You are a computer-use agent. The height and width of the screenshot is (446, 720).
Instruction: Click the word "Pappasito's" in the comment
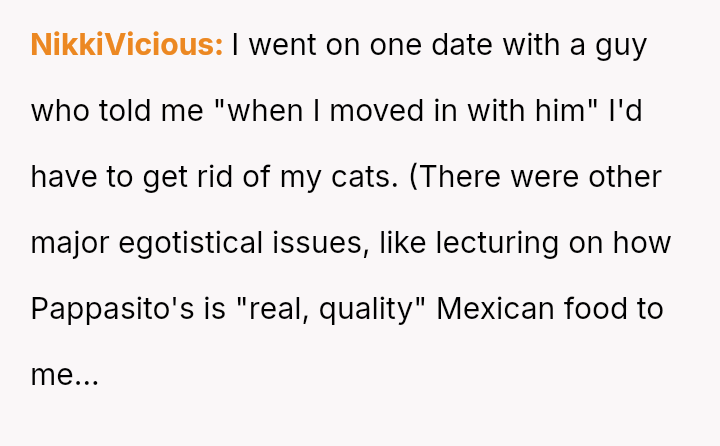(x=112, y=308)
